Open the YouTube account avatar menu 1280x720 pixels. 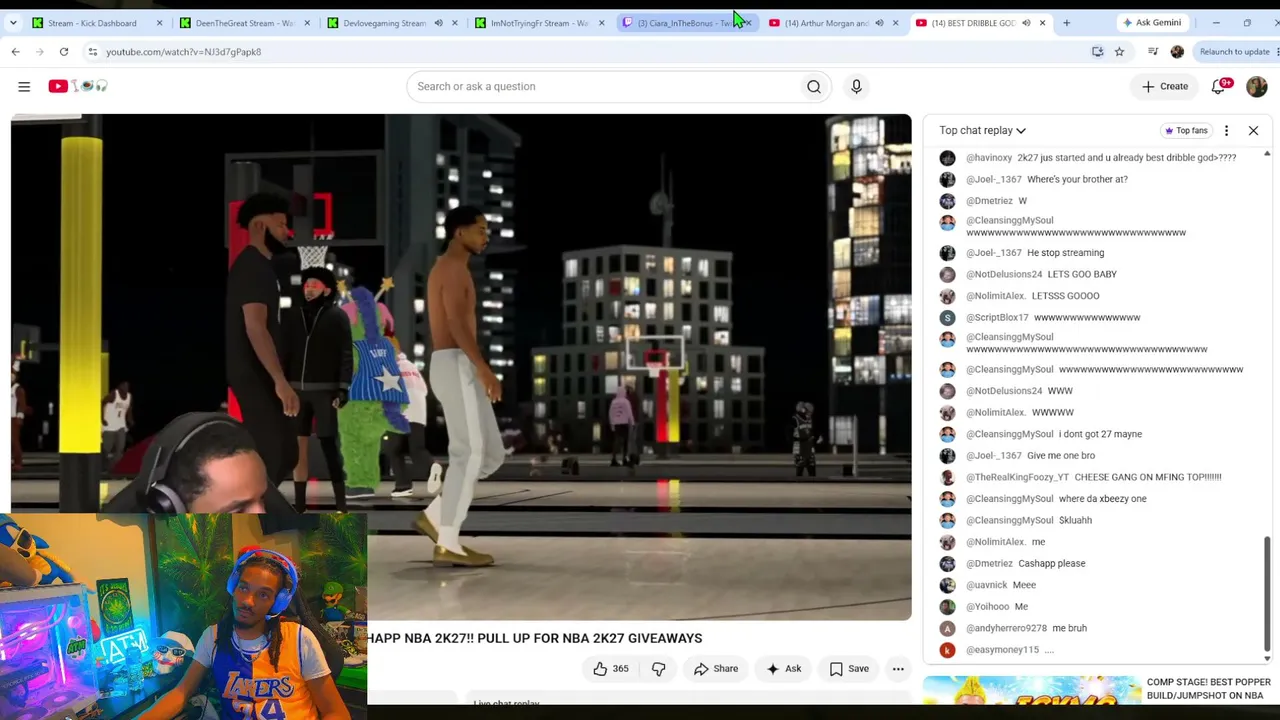coord(1257,86)
